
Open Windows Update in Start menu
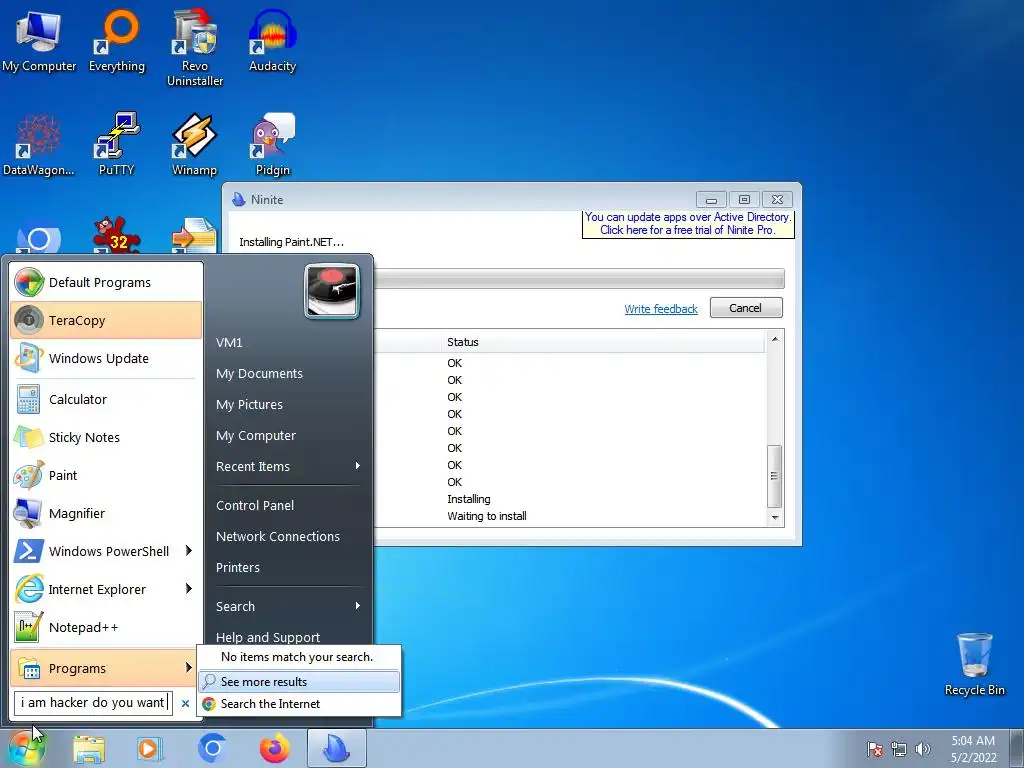[x=106, y=358]
